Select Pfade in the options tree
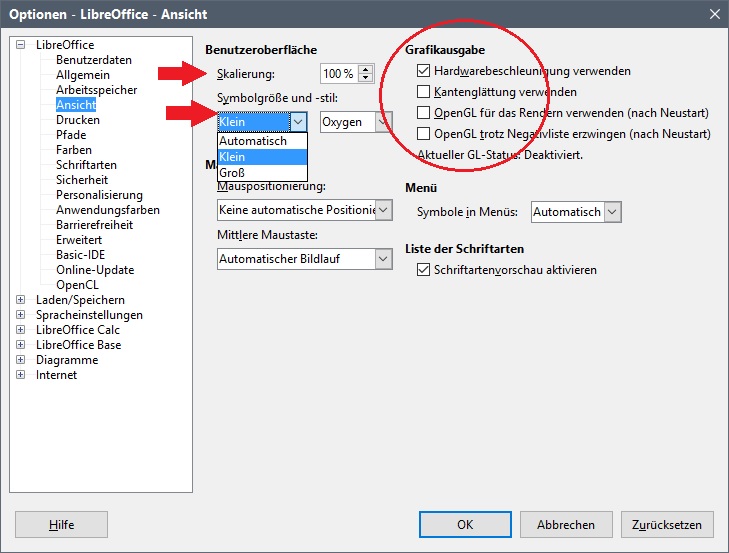The width and height of the screenshot is (729, 553). (x=71, y=135)
